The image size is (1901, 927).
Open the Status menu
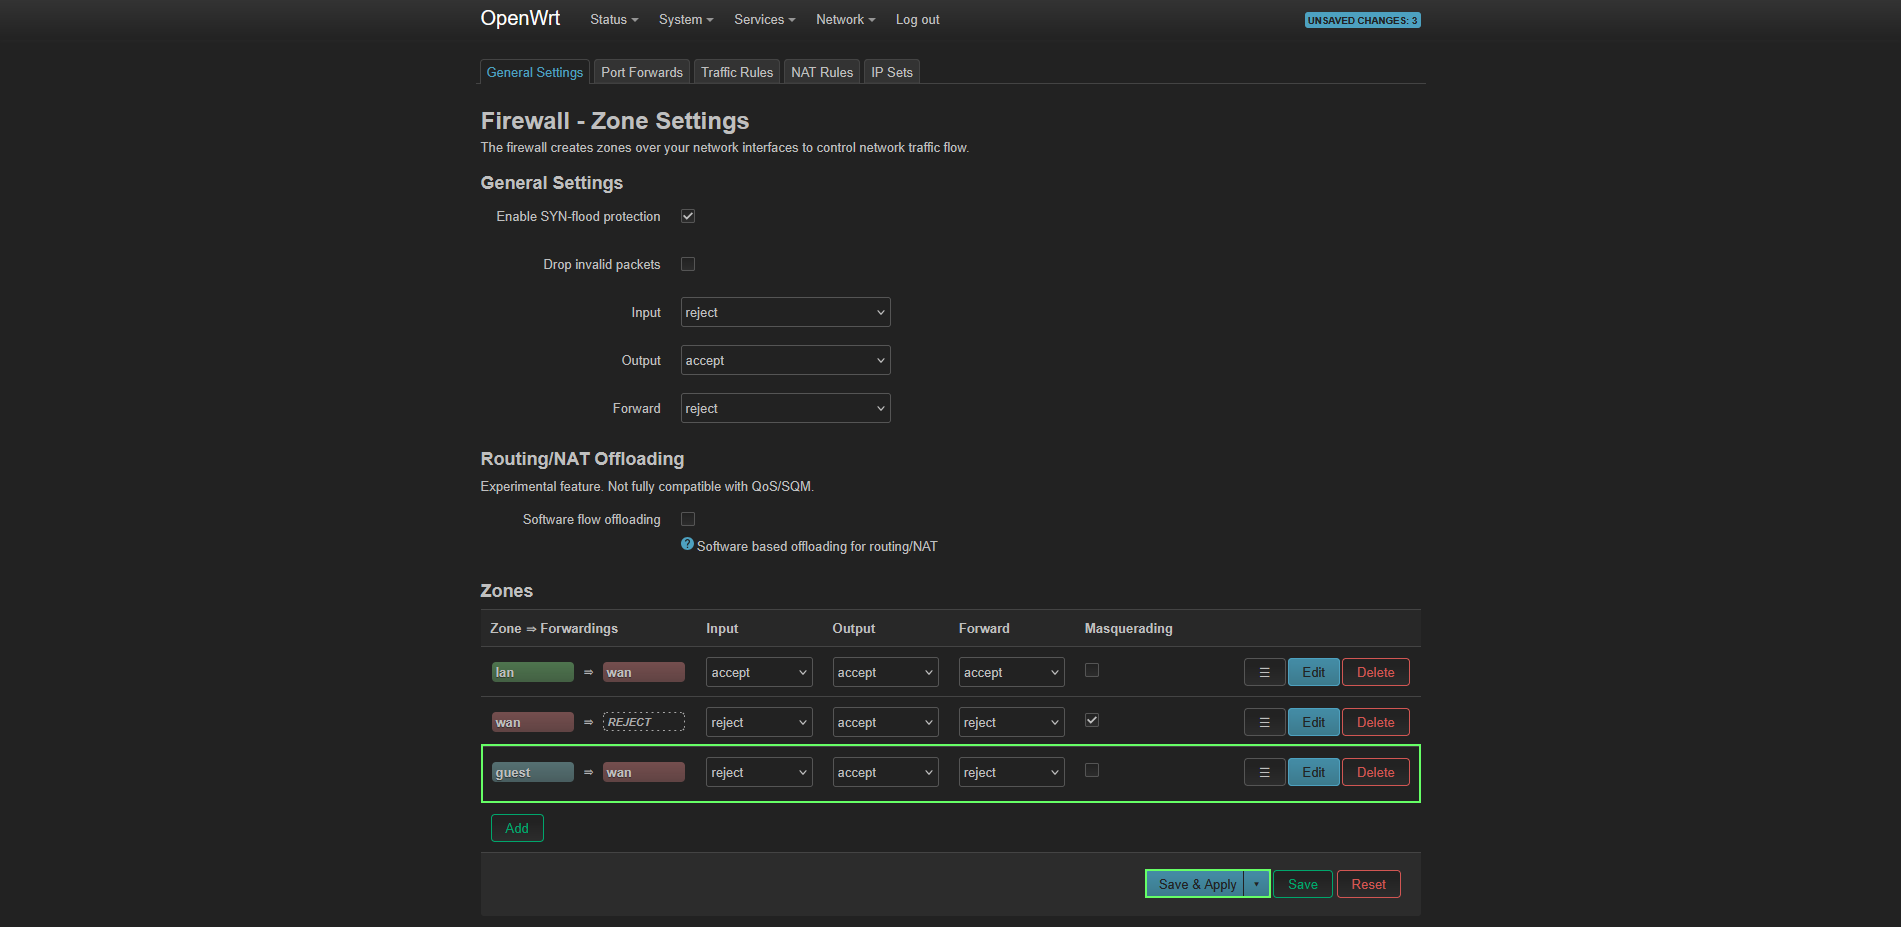[x=613, y=19]
